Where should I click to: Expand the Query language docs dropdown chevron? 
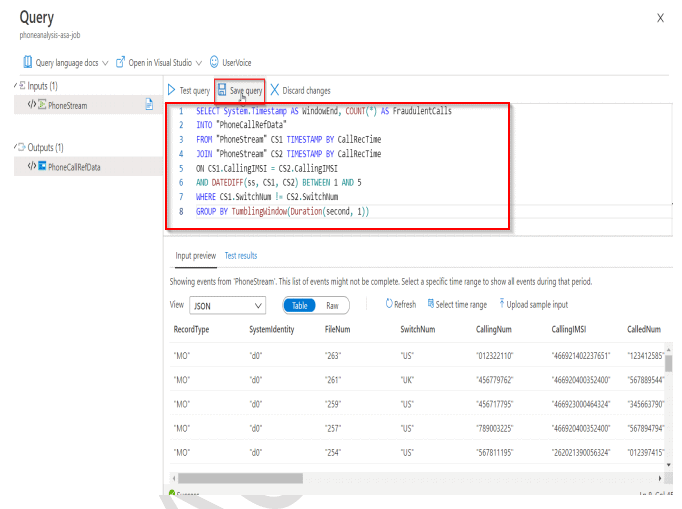tap(105, 63)
